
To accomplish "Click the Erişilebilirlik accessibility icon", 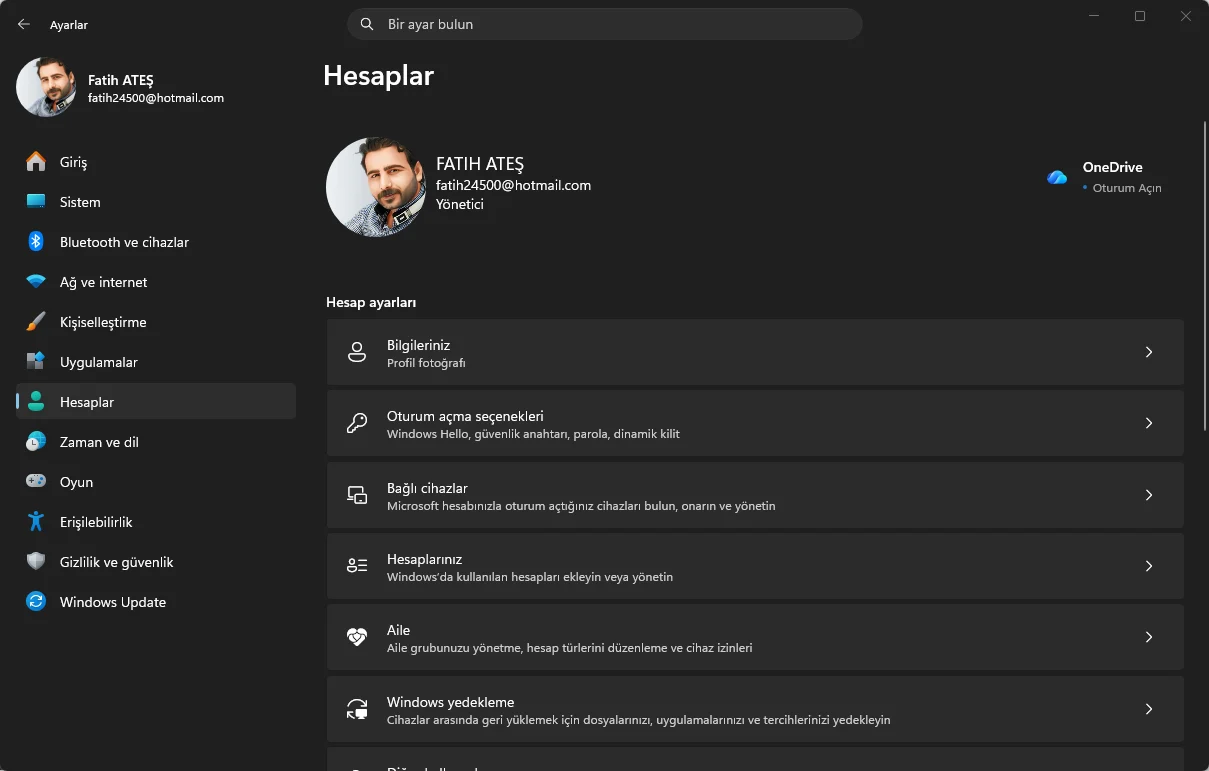I will (36, 521).
